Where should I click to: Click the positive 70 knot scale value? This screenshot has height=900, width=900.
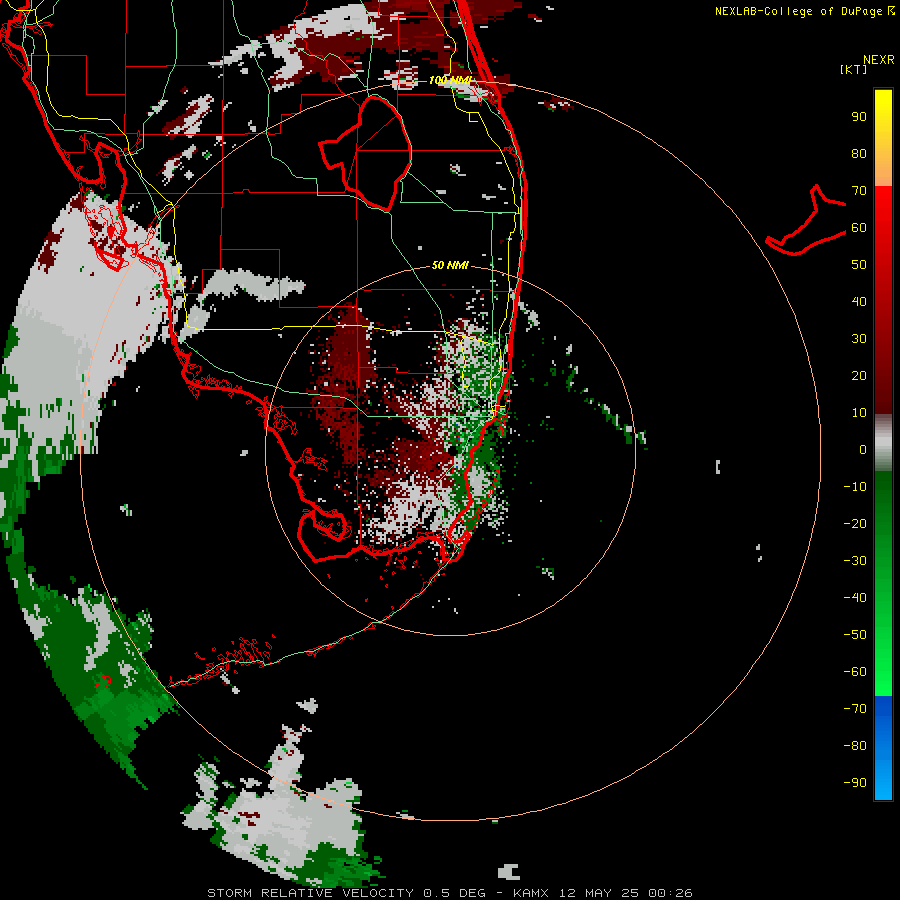click(x=859, y=191)
